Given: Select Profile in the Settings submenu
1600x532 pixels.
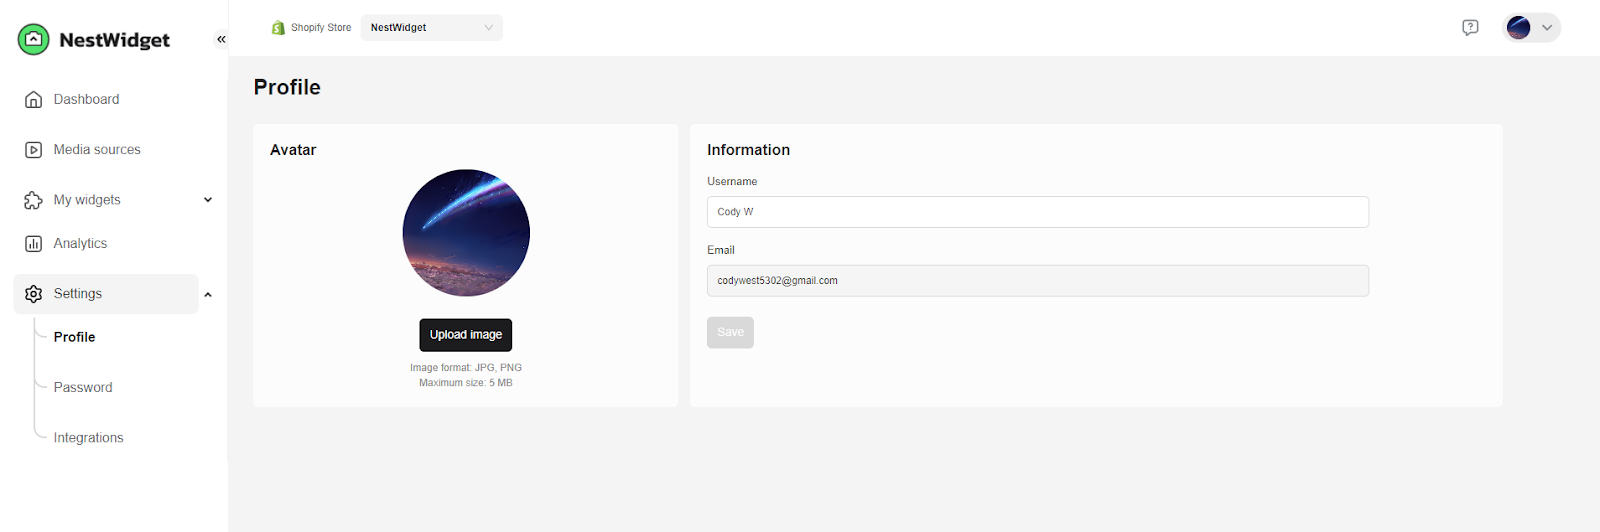Looking at the screenshot, I should pos(75,337).
